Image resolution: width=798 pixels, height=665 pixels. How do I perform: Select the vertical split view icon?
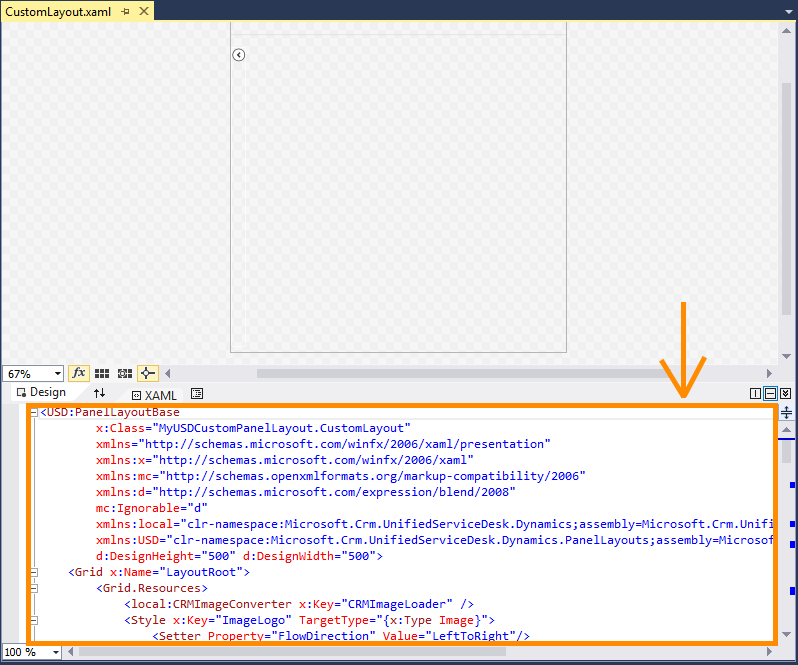[755, 393]
